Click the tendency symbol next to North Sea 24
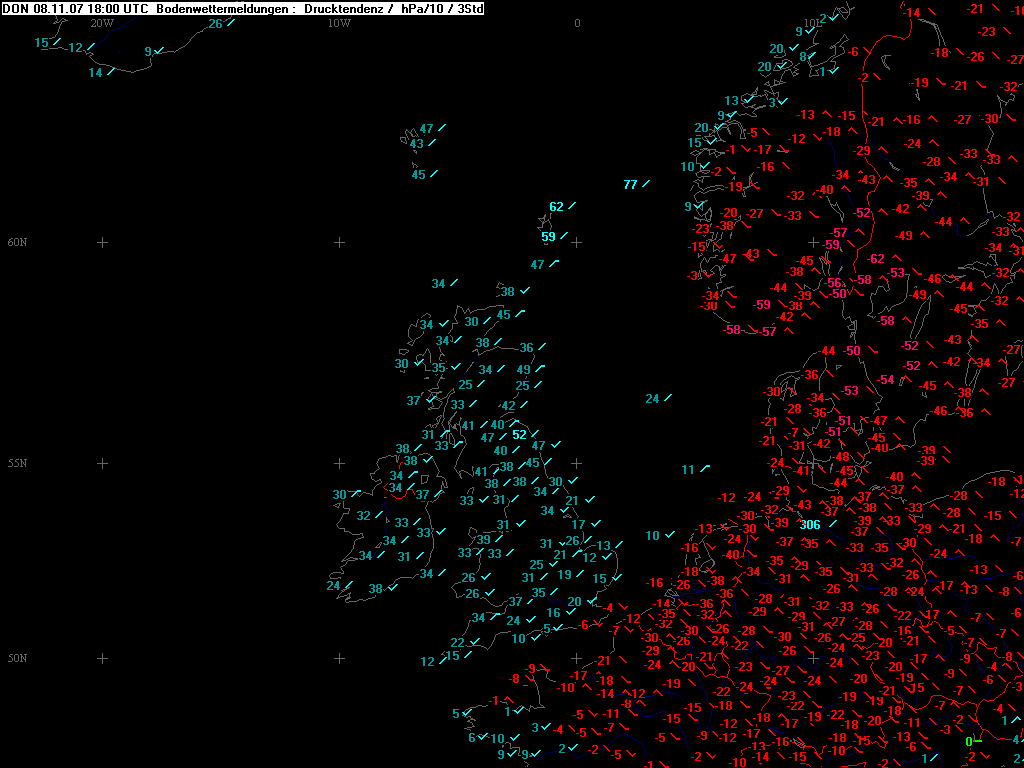Screen dimensions: 1024x768 (667, 398)
